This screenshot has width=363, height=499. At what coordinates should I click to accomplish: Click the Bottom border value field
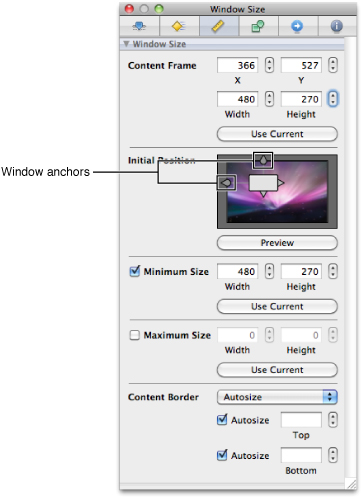point(301,455)
